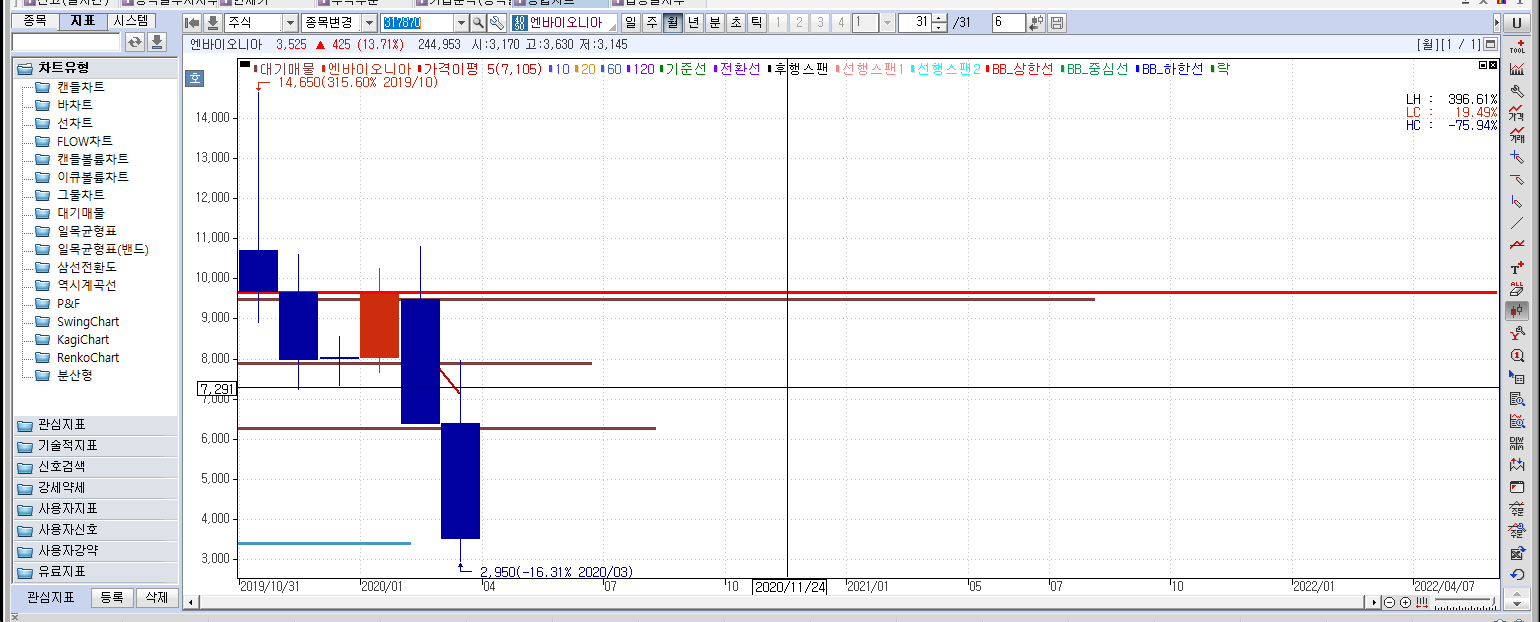Toggle the 년 yearly period button

pyautogui.click(x=694, y=23)
